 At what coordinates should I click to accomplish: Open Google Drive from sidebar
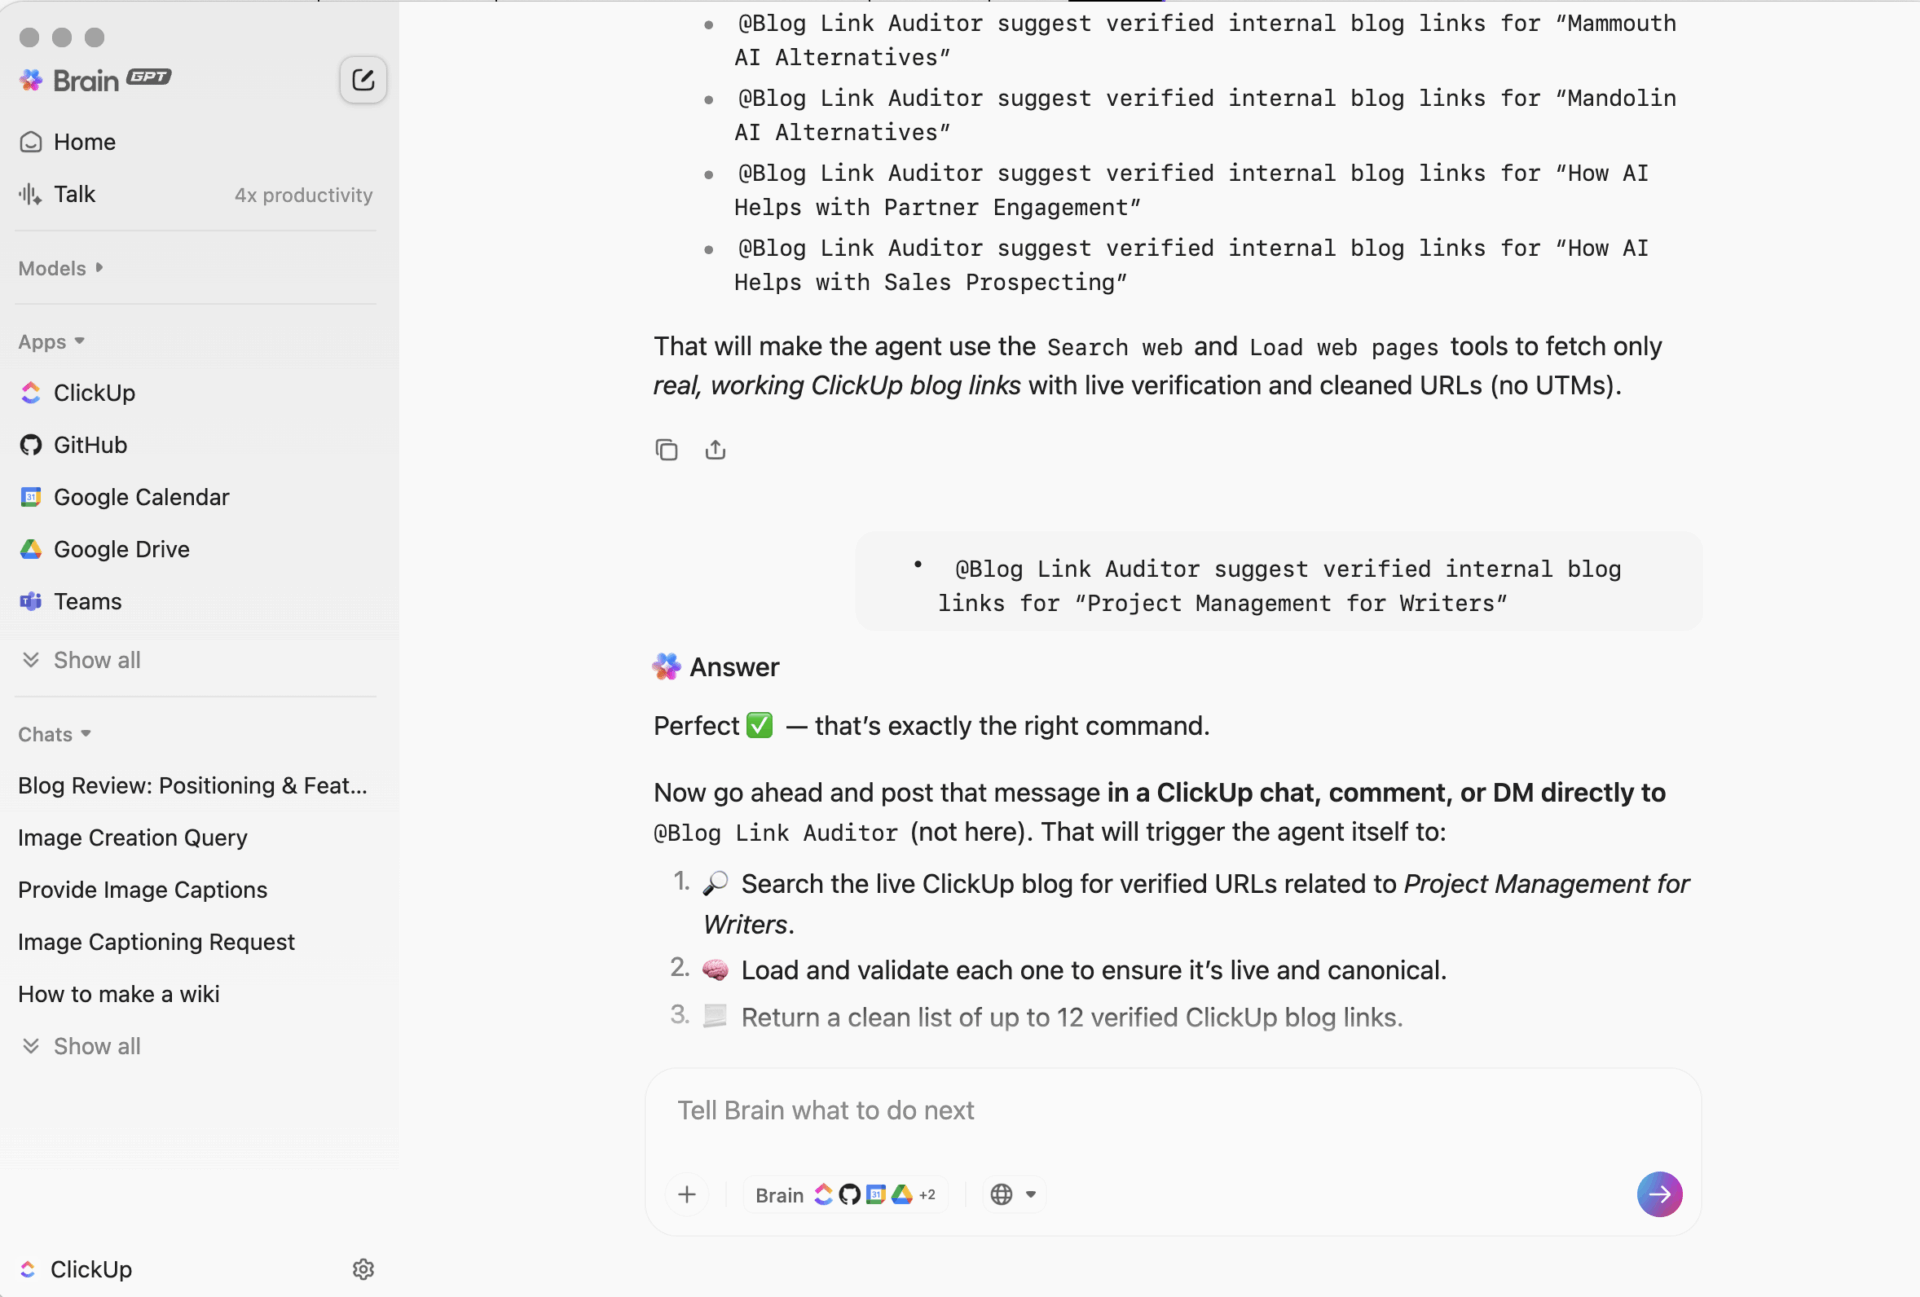[x=121, y=548]
